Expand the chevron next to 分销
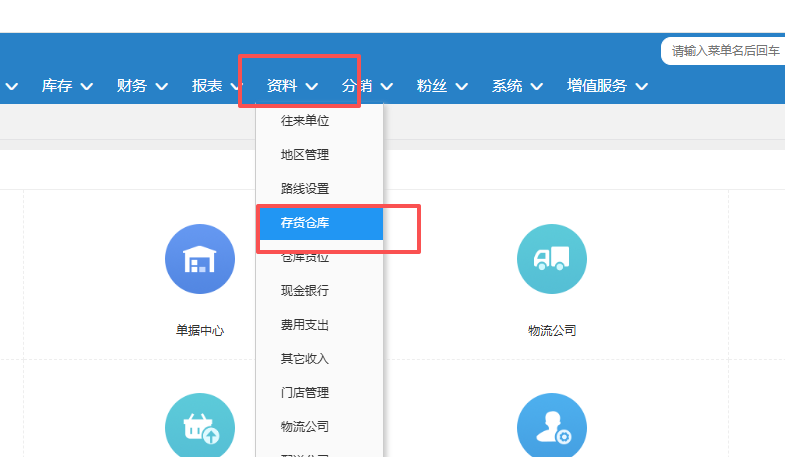785x457 pixels. point(386,87)
